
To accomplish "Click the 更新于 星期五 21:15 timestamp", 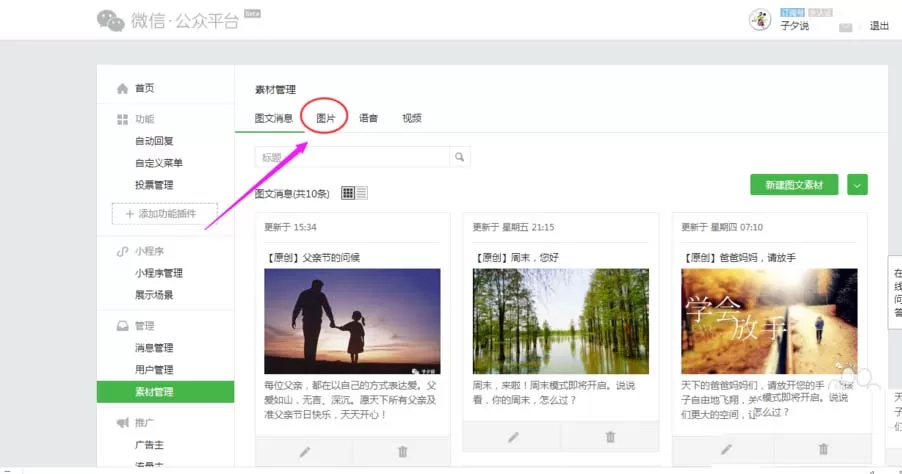I will (513, 227).
